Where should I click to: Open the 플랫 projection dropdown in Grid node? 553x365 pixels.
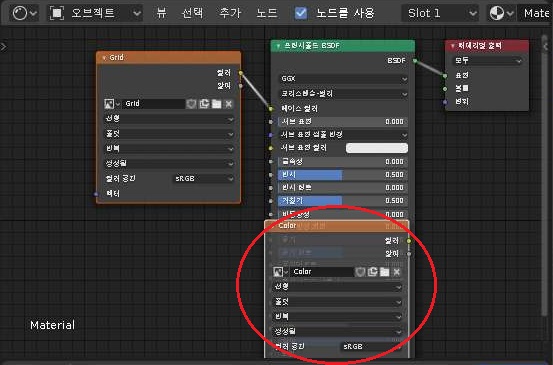169,134
